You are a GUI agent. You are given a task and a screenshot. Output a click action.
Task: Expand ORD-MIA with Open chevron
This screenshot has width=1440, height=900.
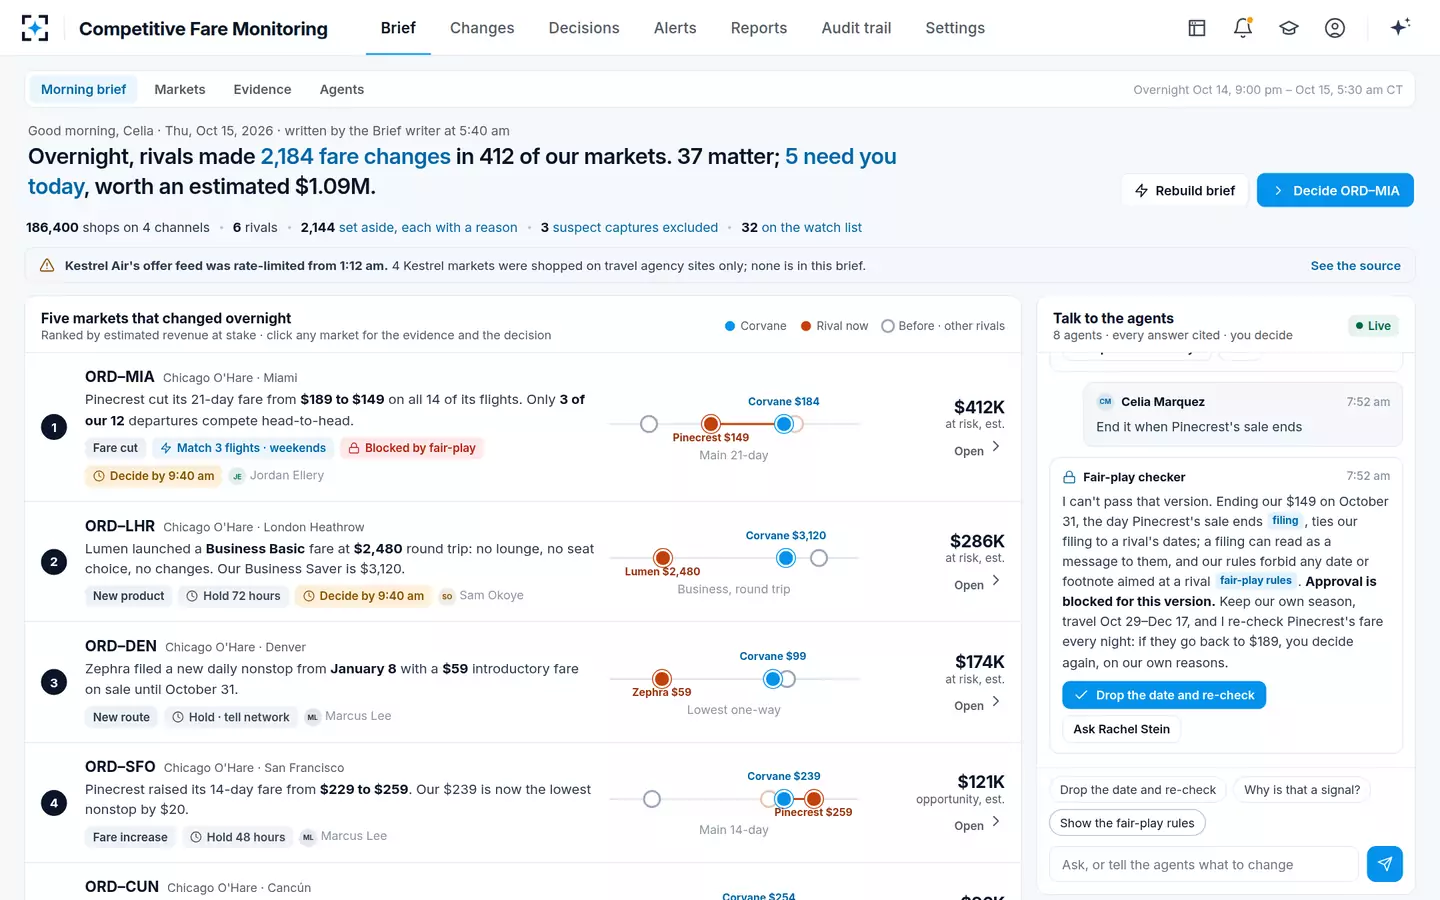(977, 450)
